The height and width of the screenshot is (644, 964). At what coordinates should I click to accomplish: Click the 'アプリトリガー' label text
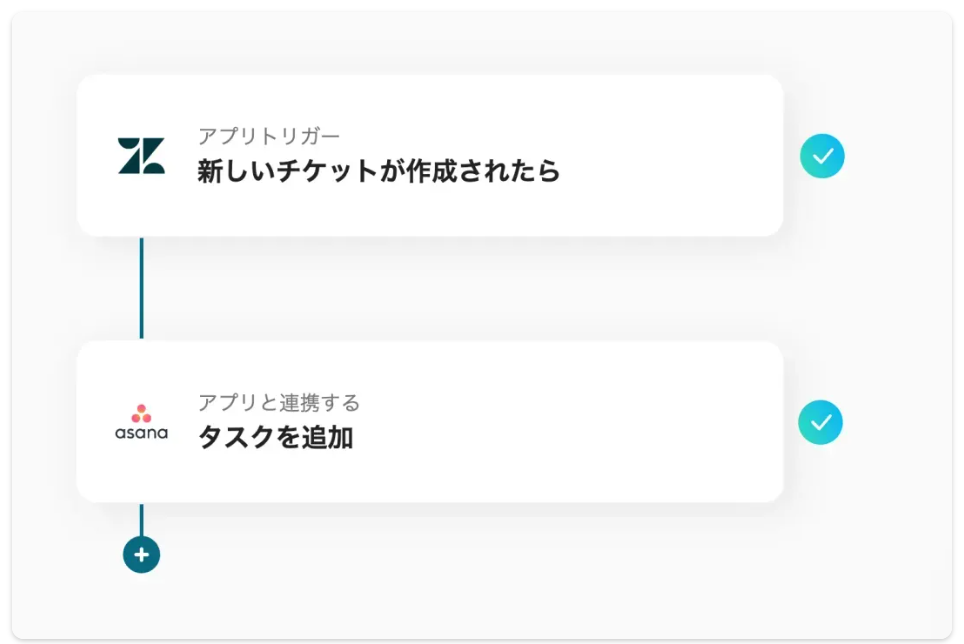pos(268,137)
